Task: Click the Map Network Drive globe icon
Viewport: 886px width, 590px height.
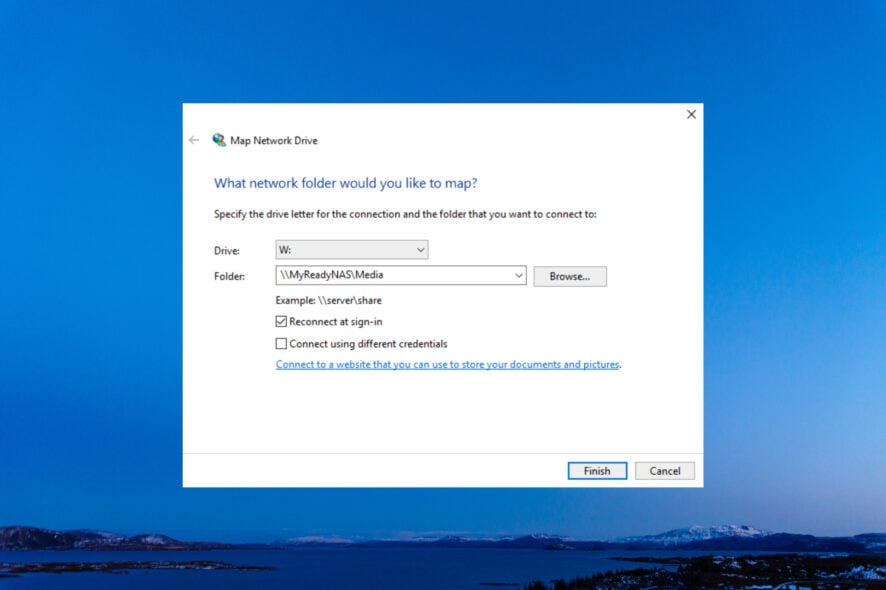Action: [x=219, y=140]
